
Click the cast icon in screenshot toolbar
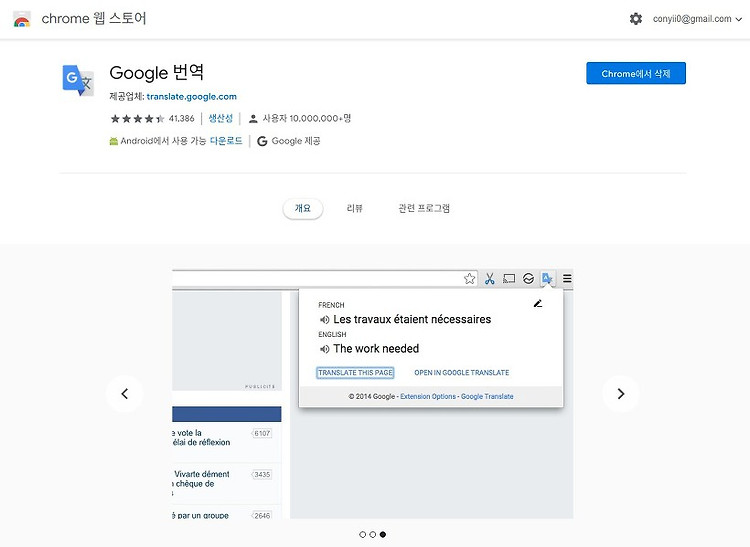point(509,278)
